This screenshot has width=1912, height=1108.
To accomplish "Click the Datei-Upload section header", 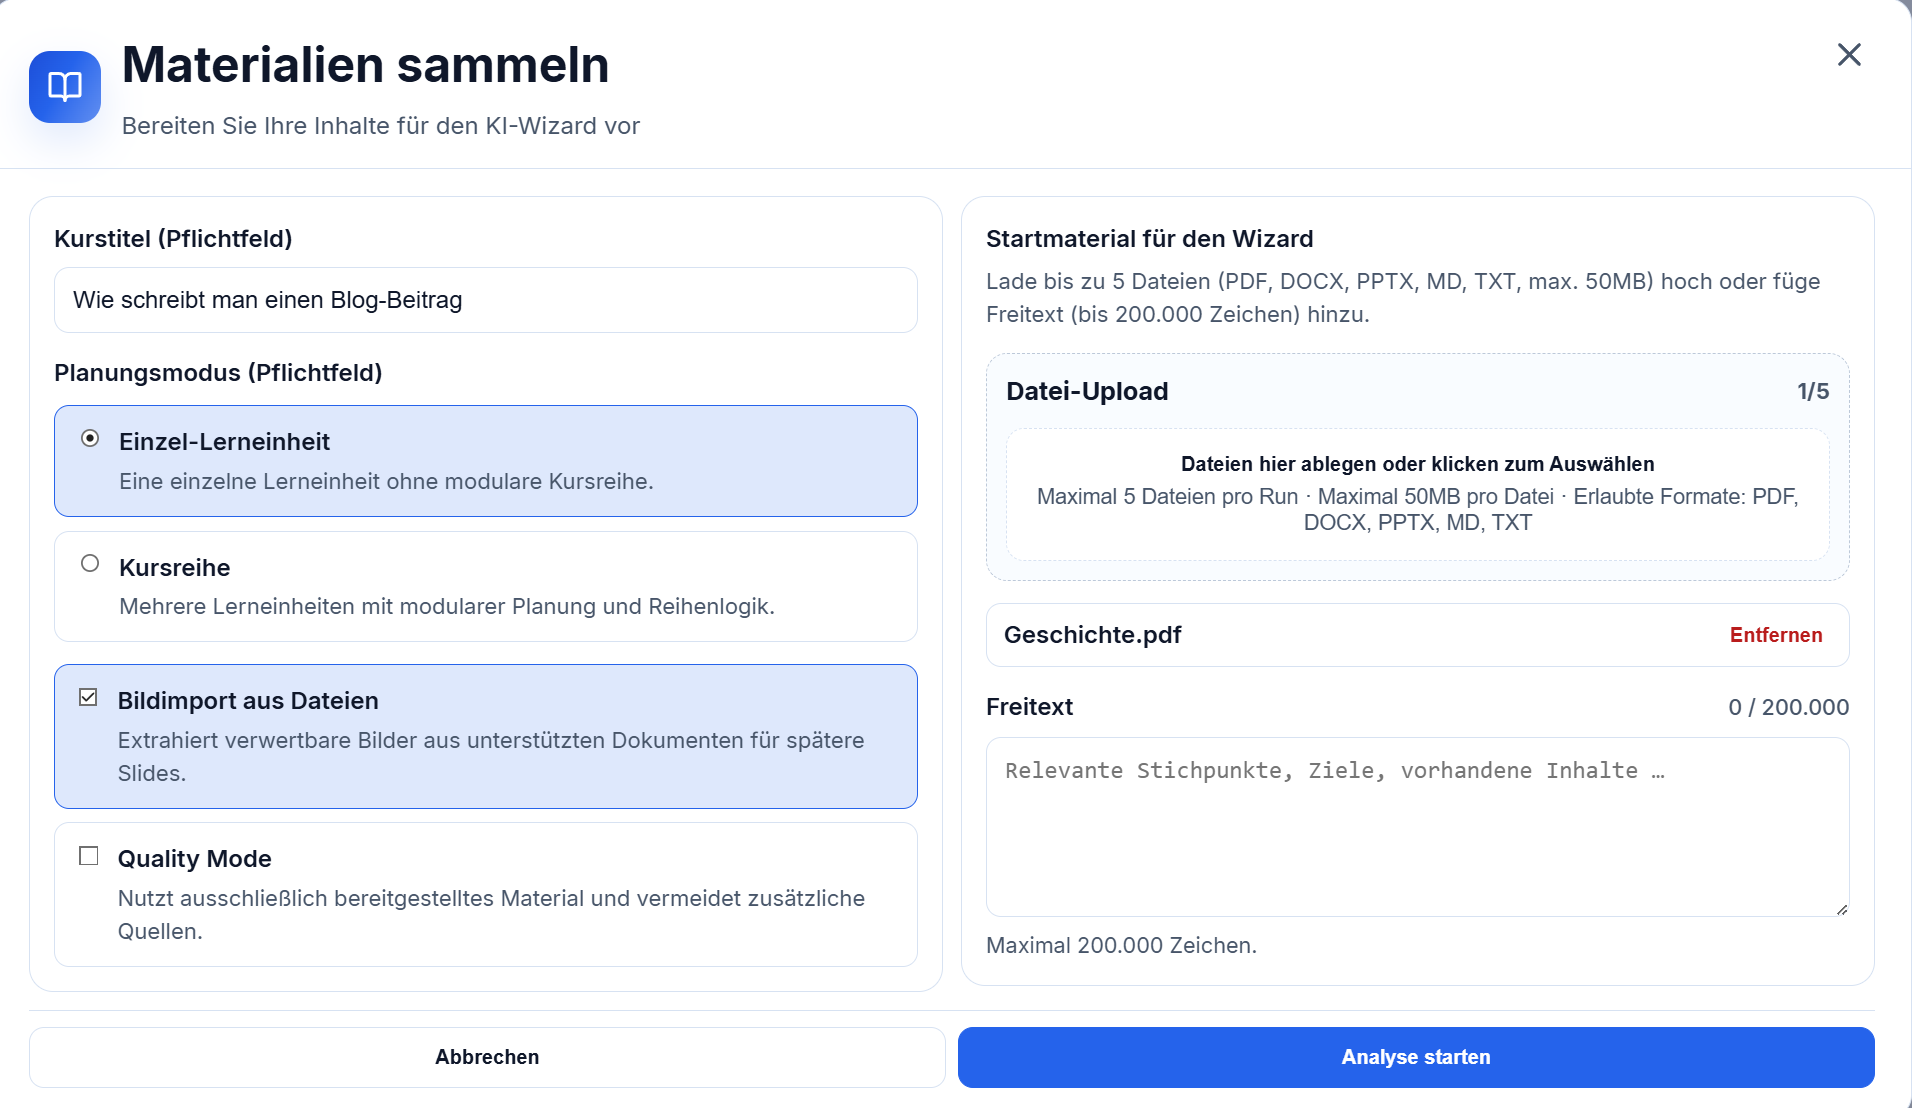I will (x=1087, y=391).
